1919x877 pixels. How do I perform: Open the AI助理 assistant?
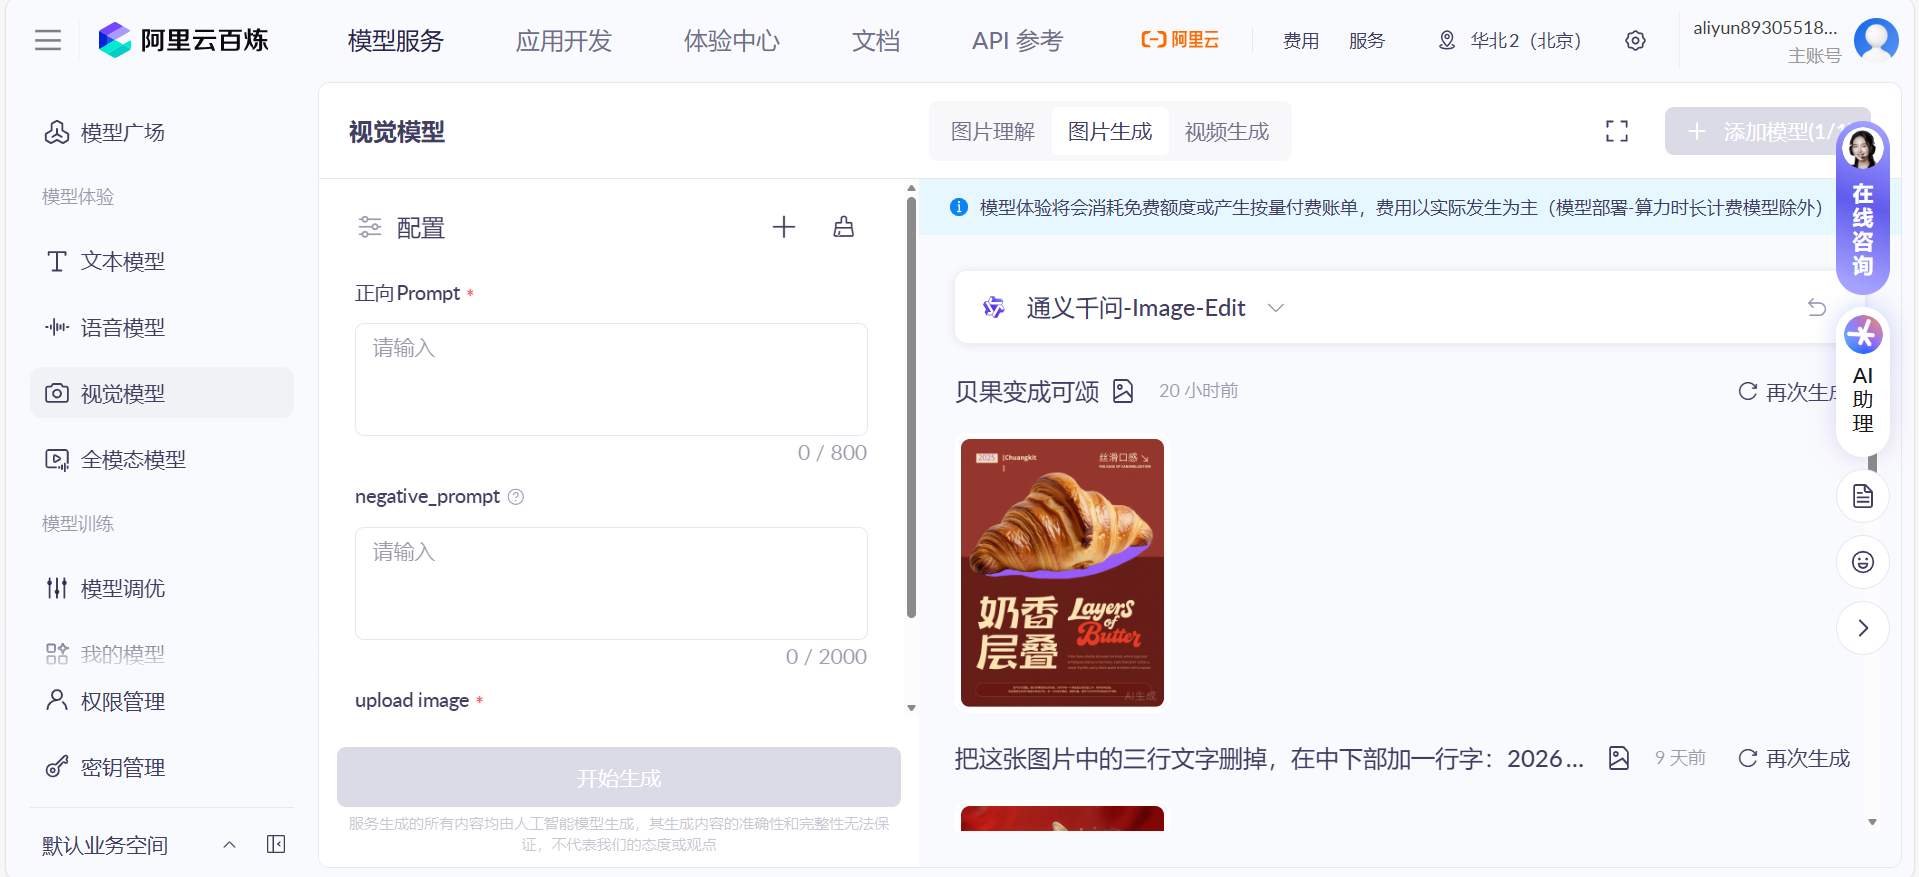click(1862, 384)
